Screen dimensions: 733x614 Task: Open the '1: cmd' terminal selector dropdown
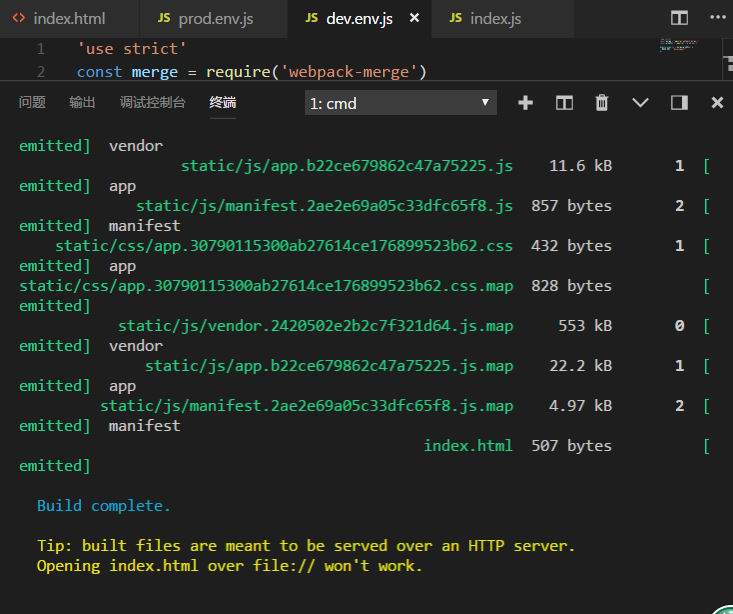[x=401, y=103]
